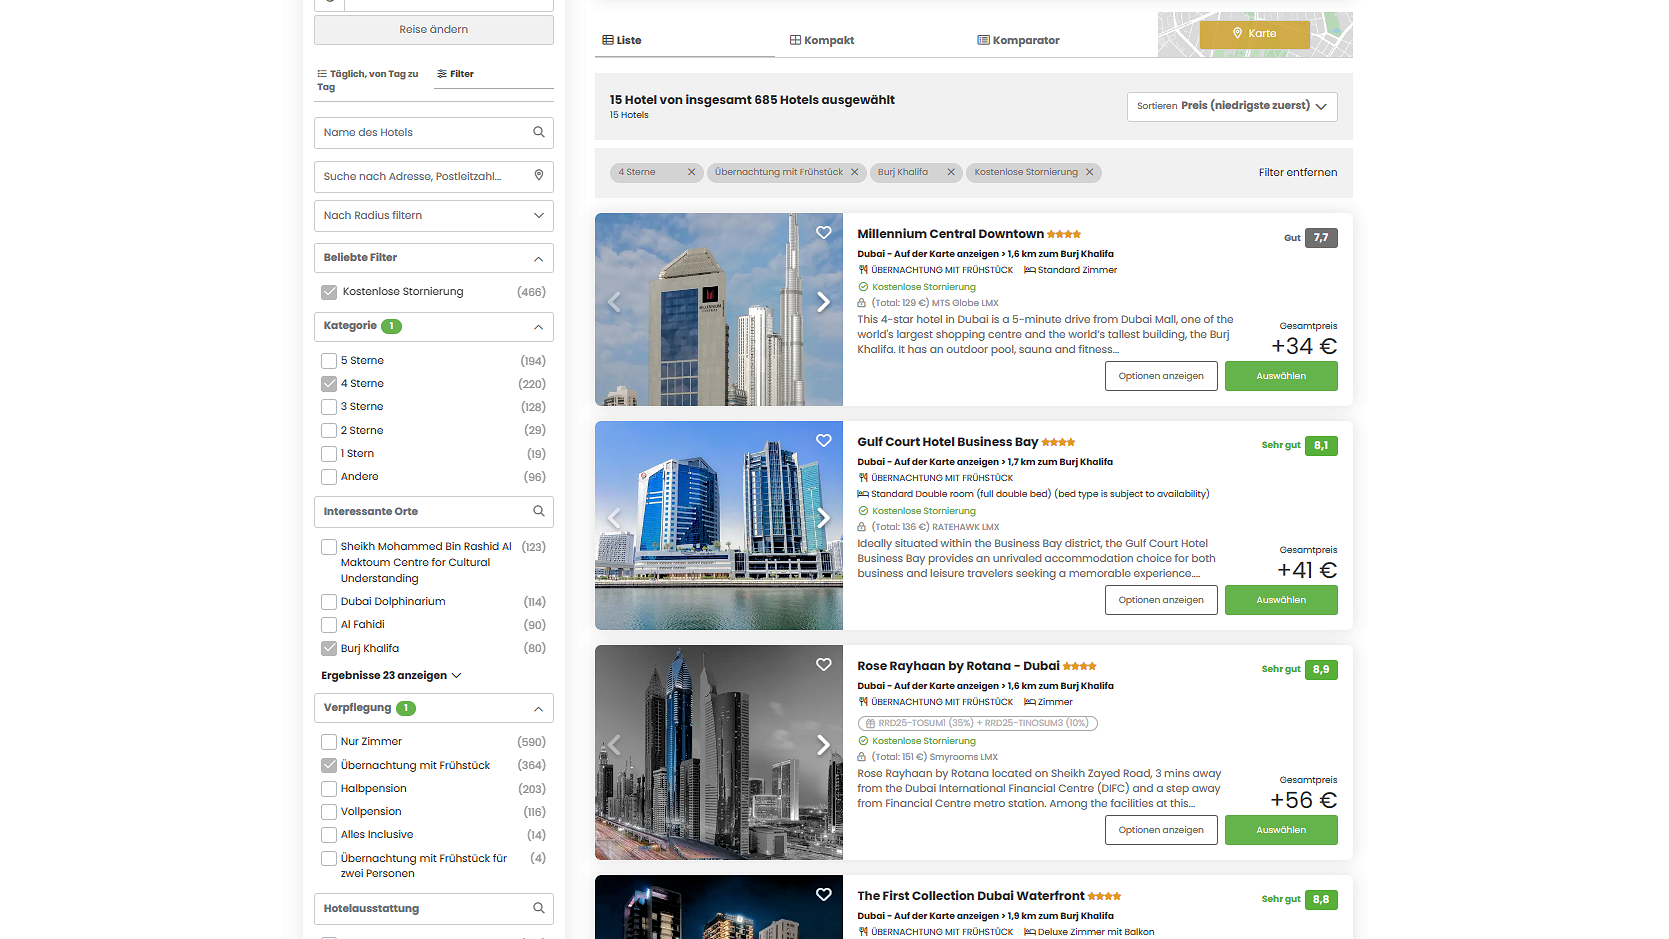Favorite Rose Rayhaan by Rotana heart icon
This screenshot has width=1669, height=939.
pyautogui.click(x=823, y=665)
